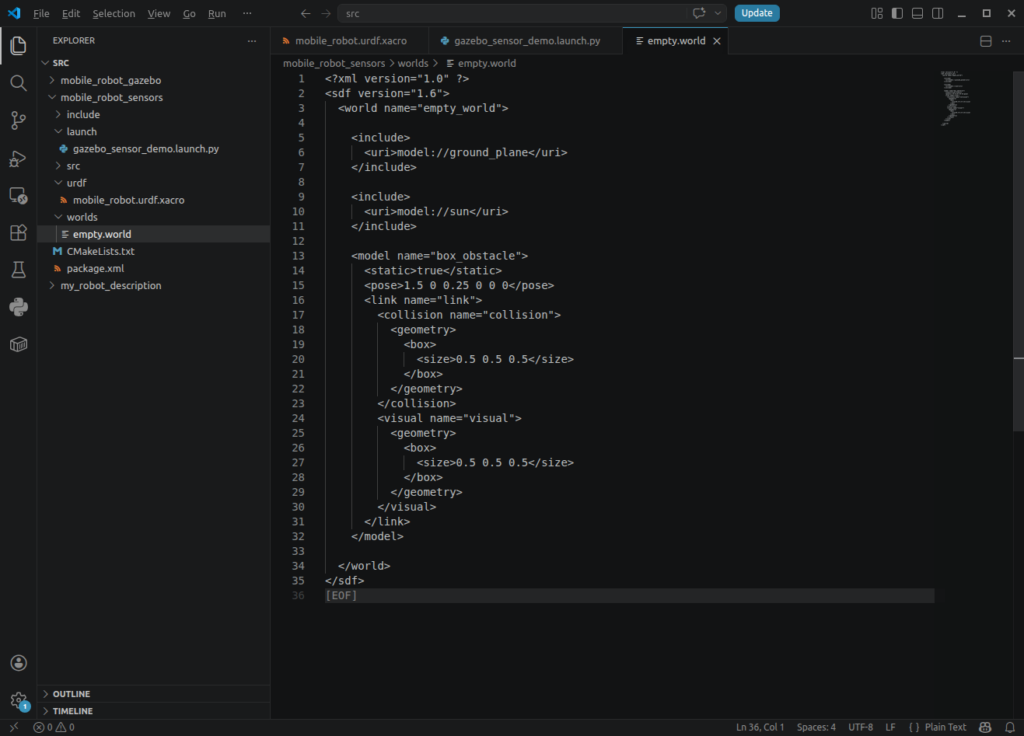The image size is (1024, 736).
Task: Split the editor layout icon
Action: coord(986,41)
